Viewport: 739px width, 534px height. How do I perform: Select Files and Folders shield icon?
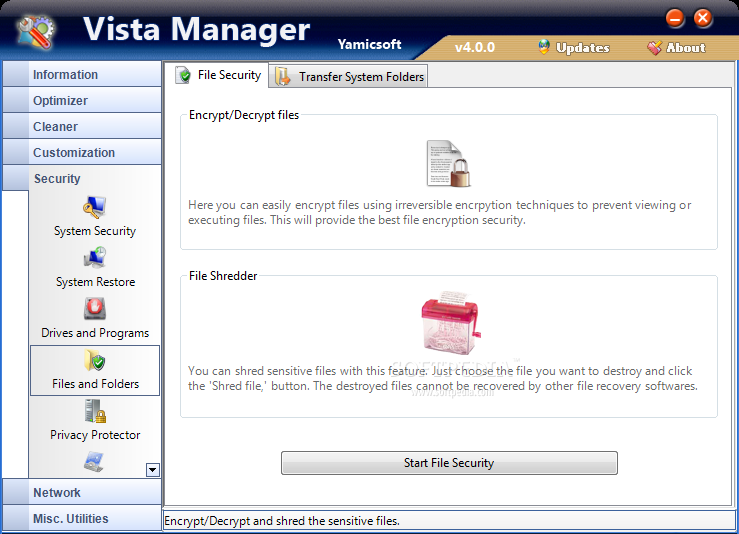point(95,360)
